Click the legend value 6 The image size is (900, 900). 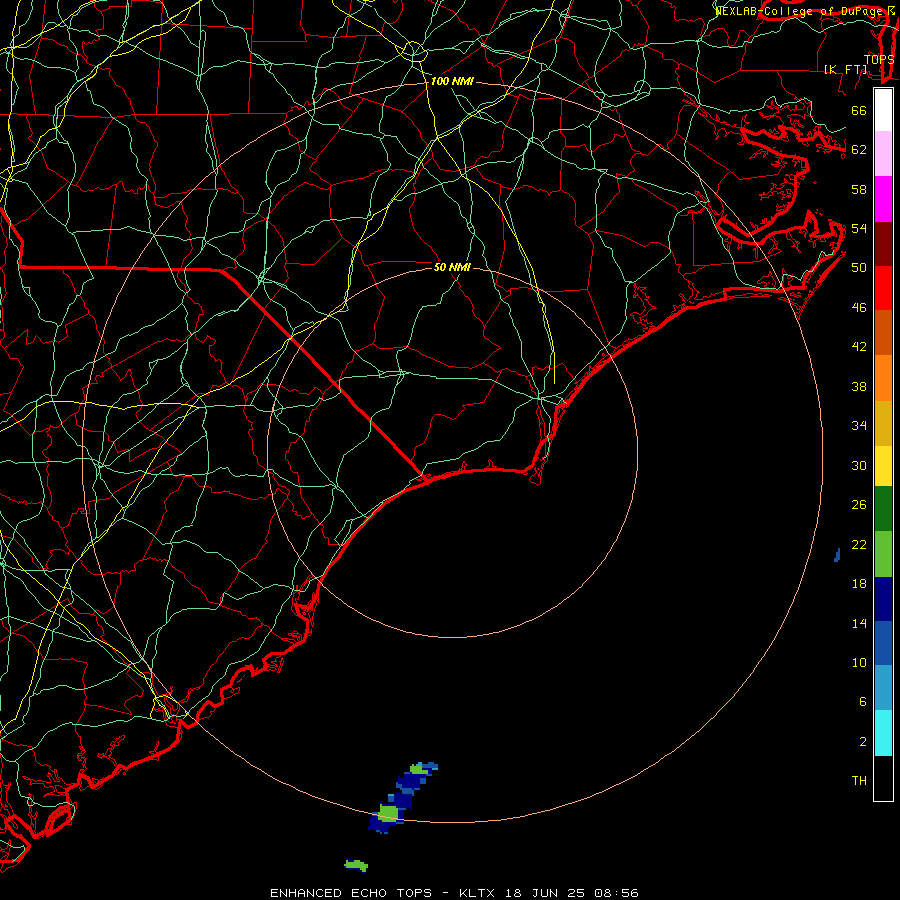coord(863,701)
